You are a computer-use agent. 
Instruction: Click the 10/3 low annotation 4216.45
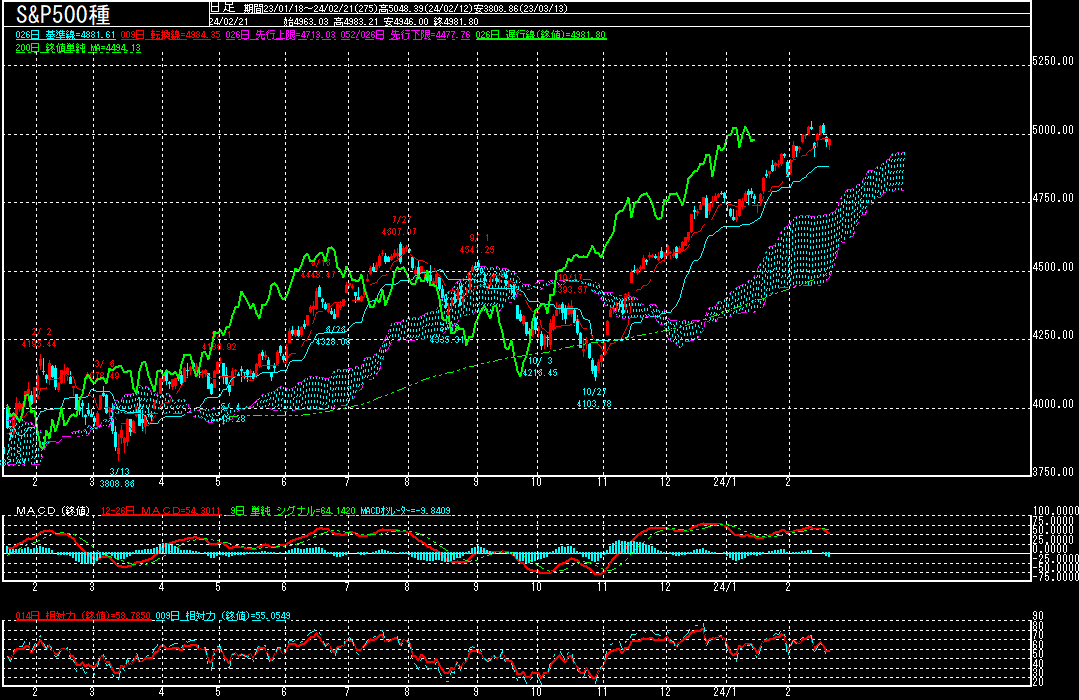[x=540, y=367]
